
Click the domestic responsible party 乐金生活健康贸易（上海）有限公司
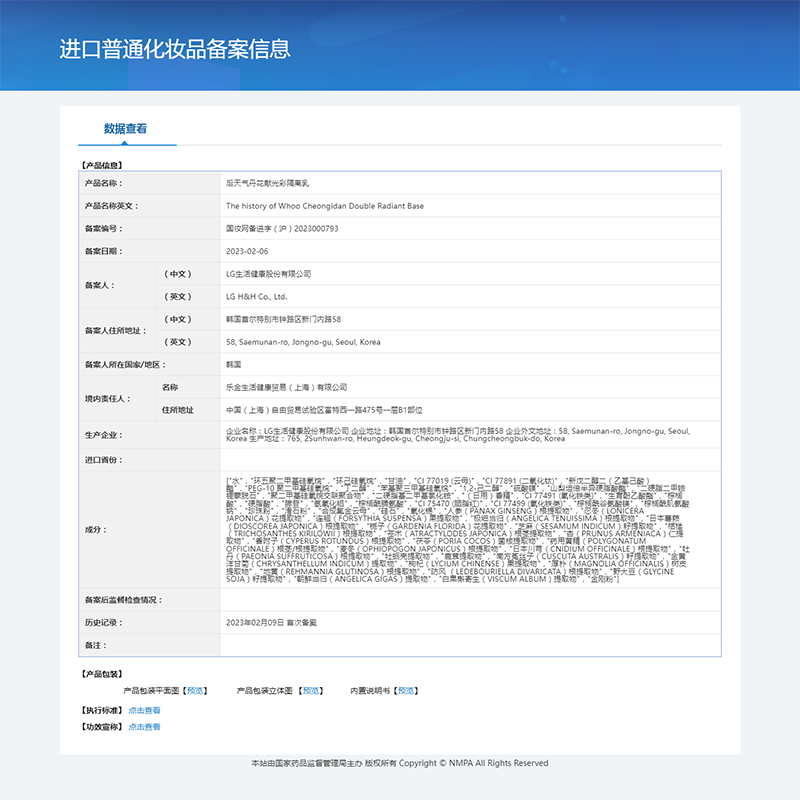(287, 387)
